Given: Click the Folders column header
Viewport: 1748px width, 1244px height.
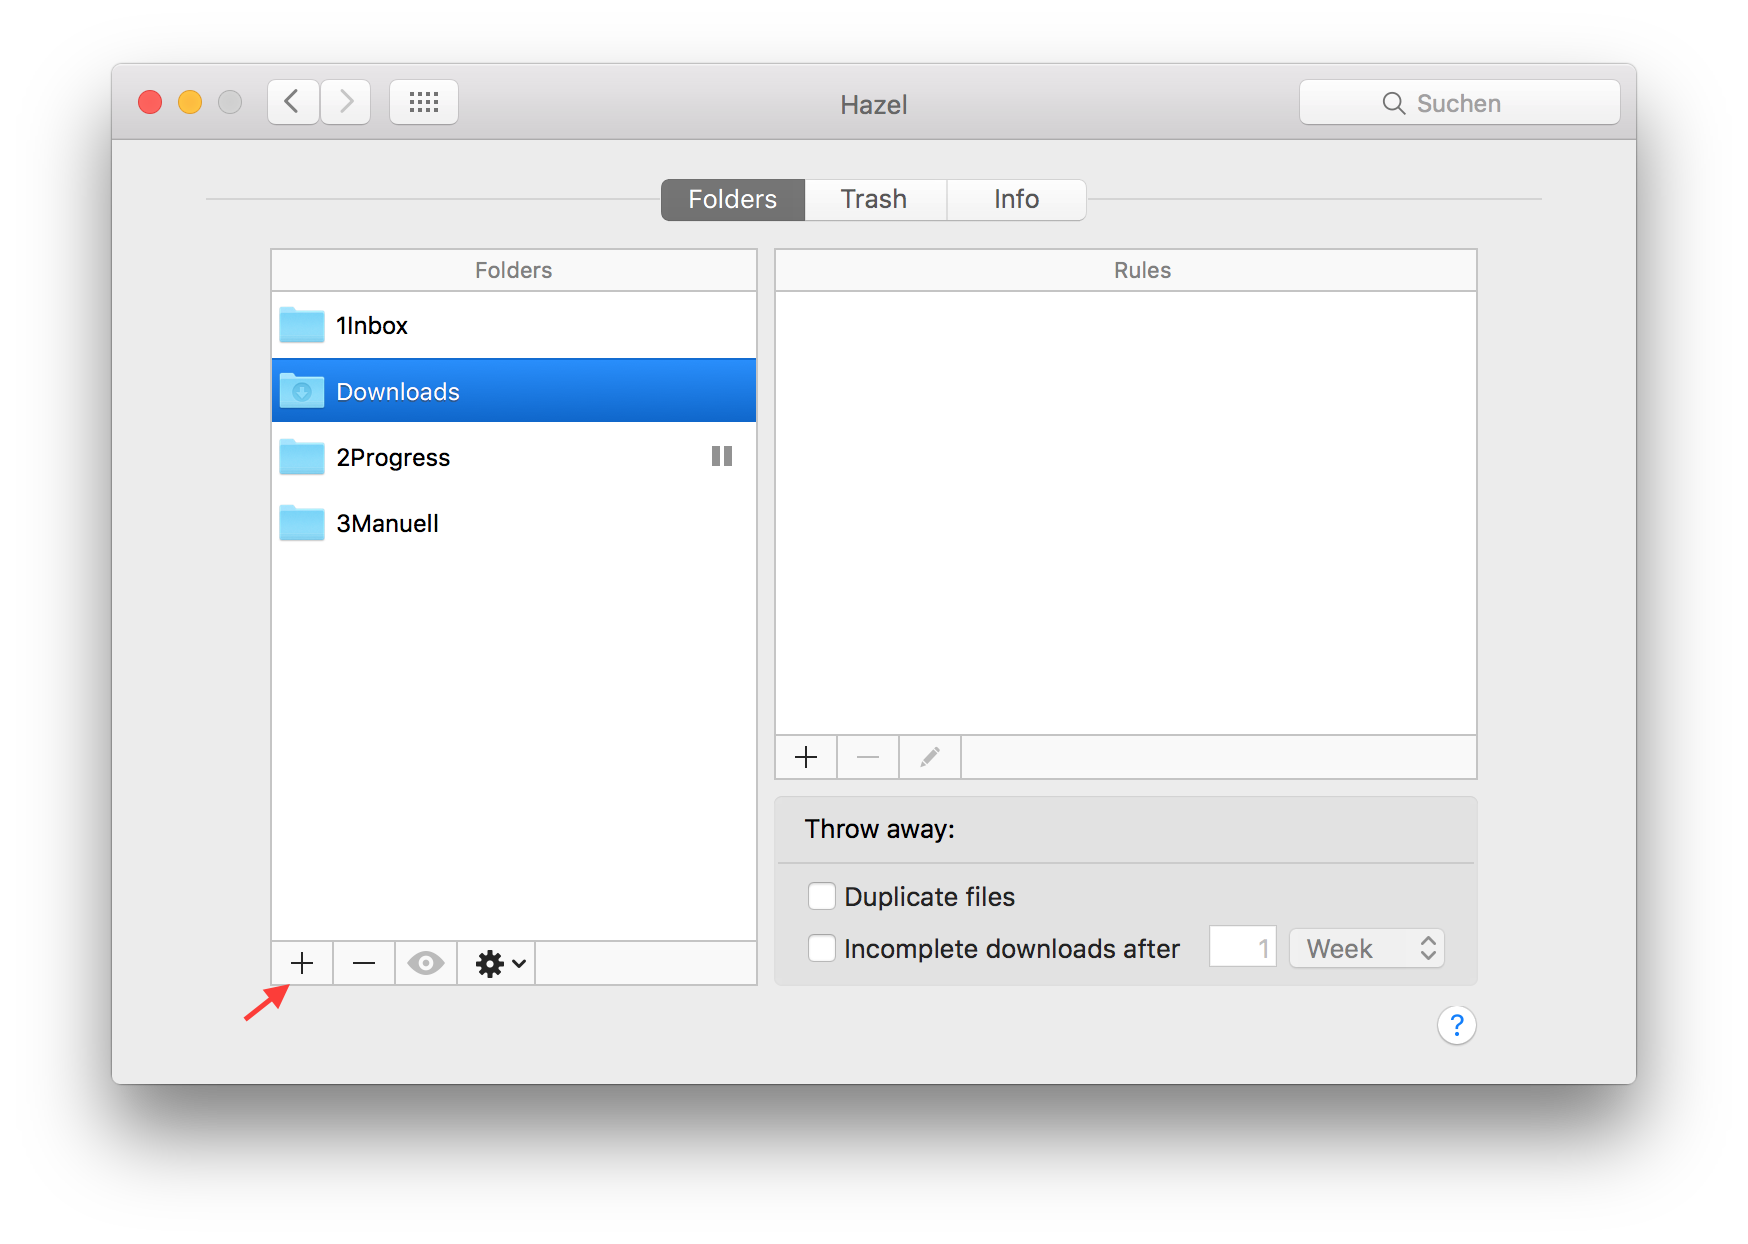Looking at the screenshot, I should coord(514,270).
